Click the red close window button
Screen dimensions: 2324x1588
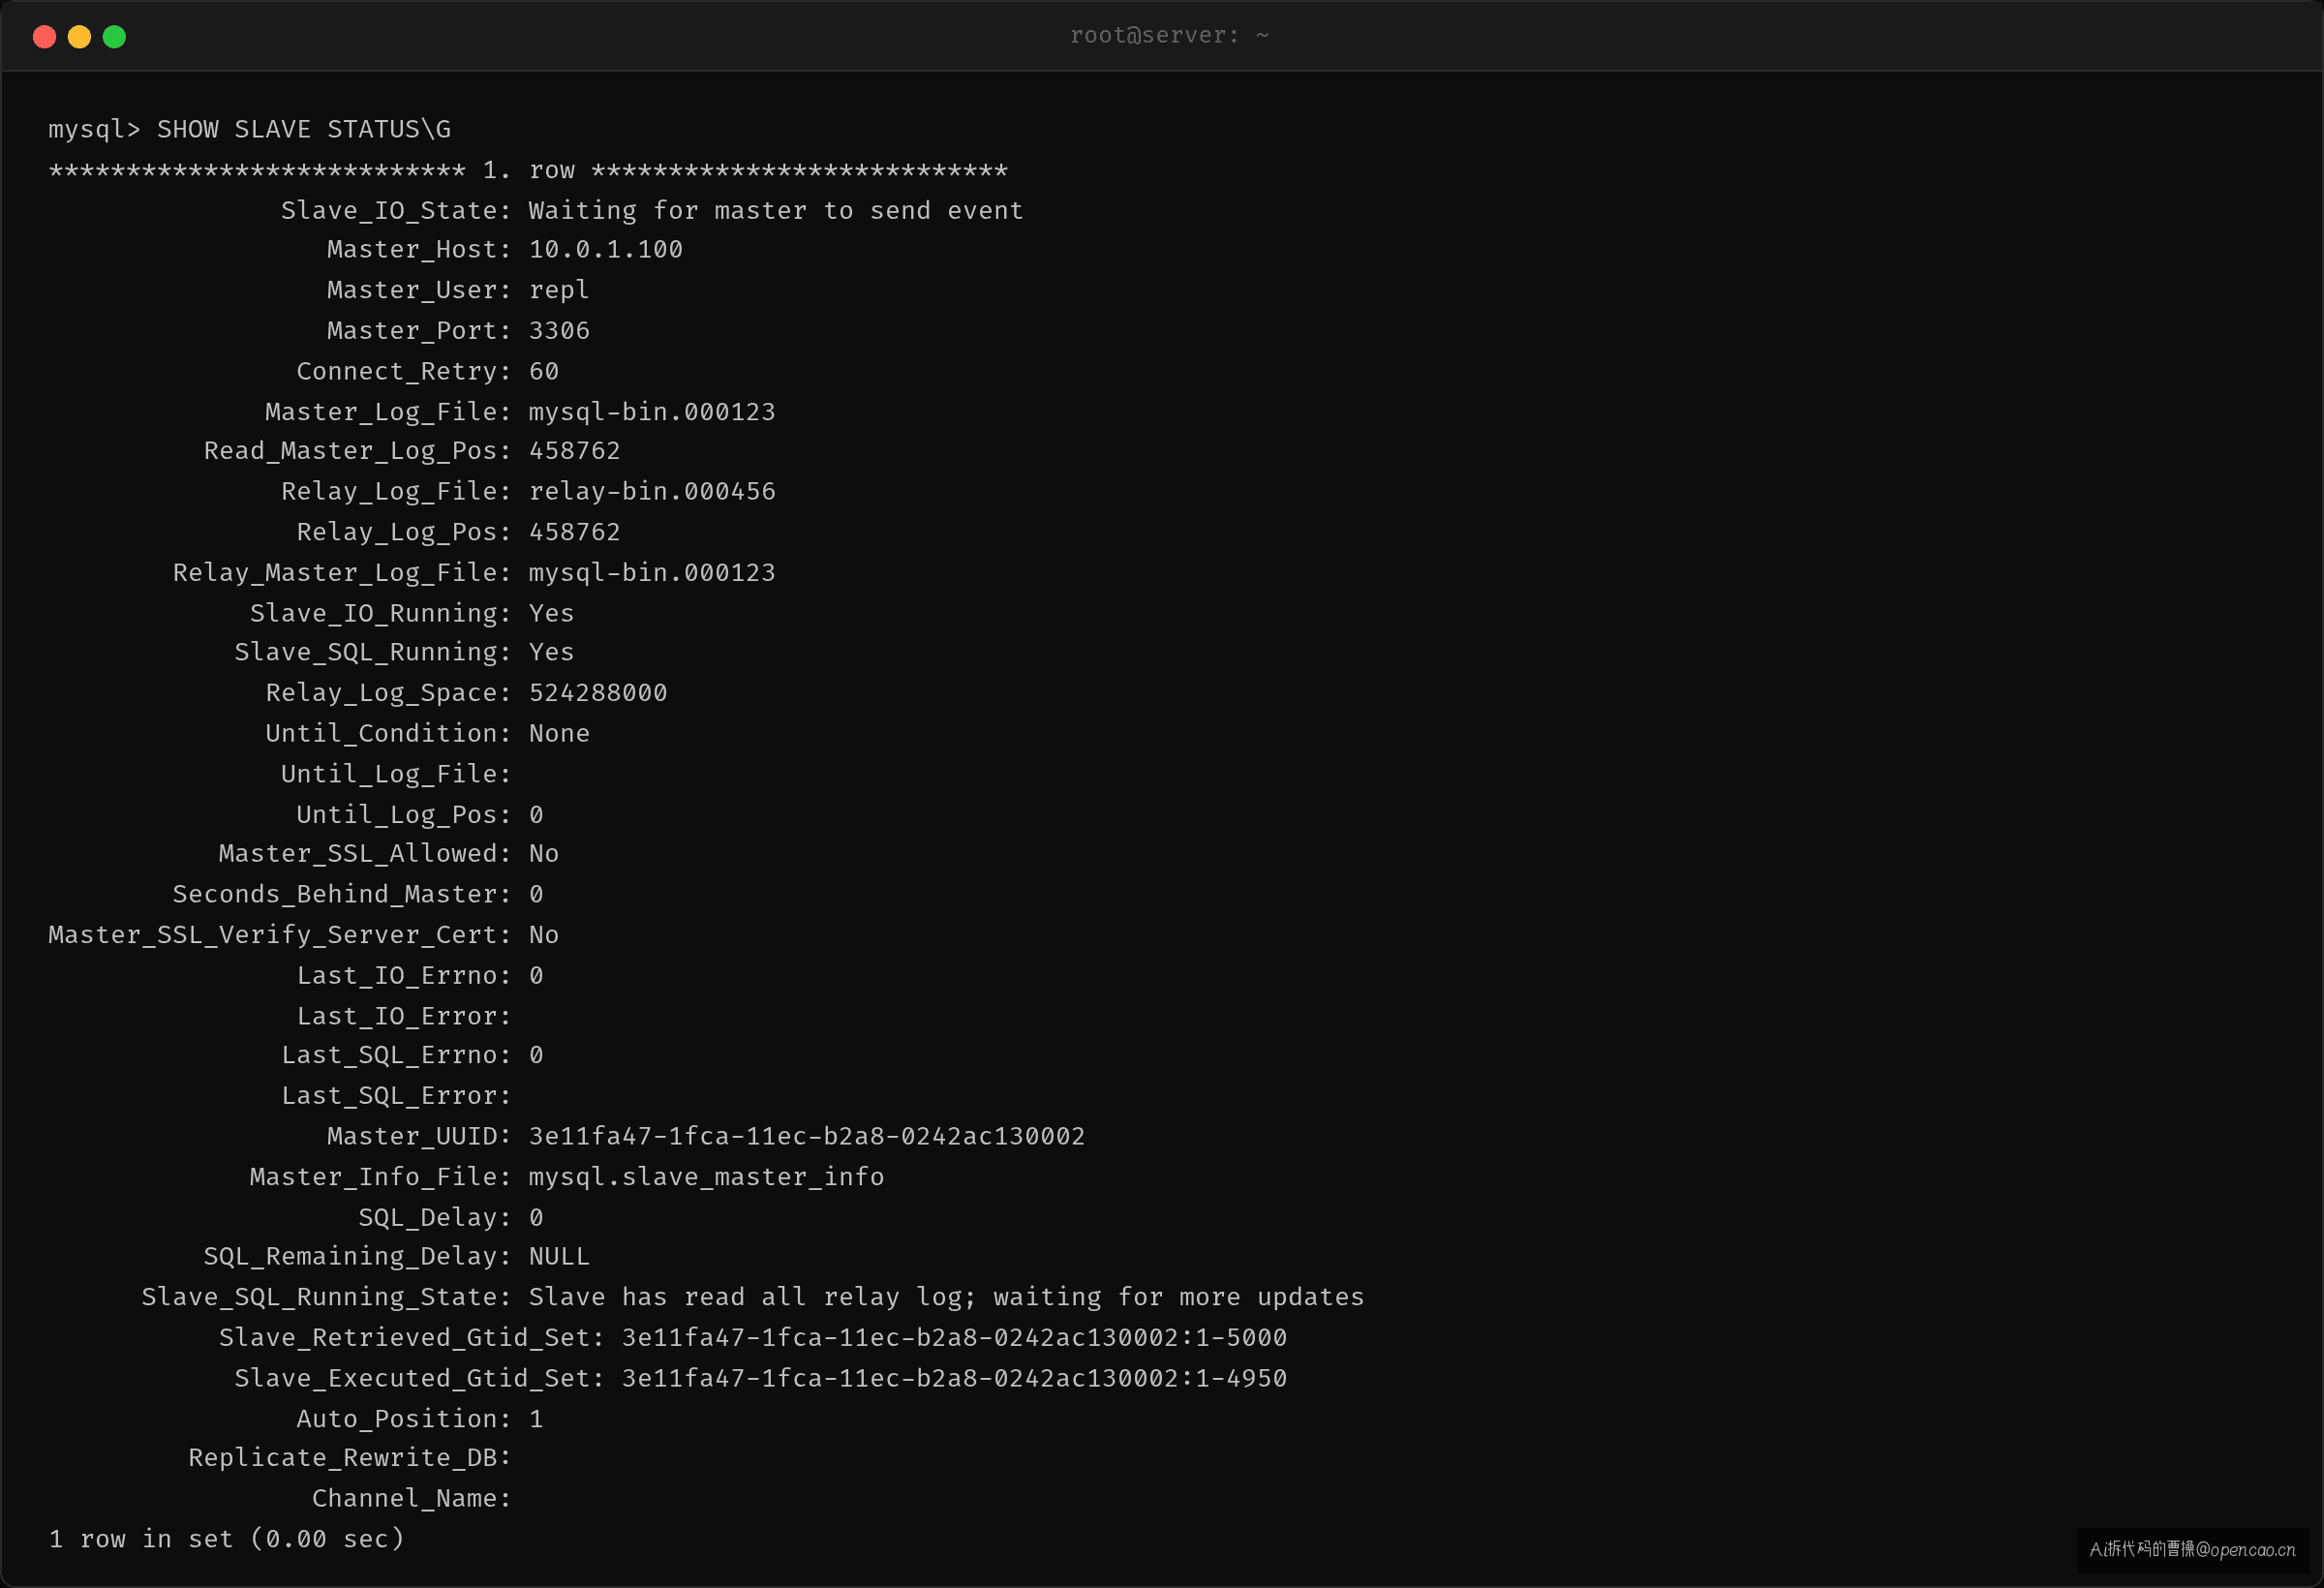coord(44,37)
